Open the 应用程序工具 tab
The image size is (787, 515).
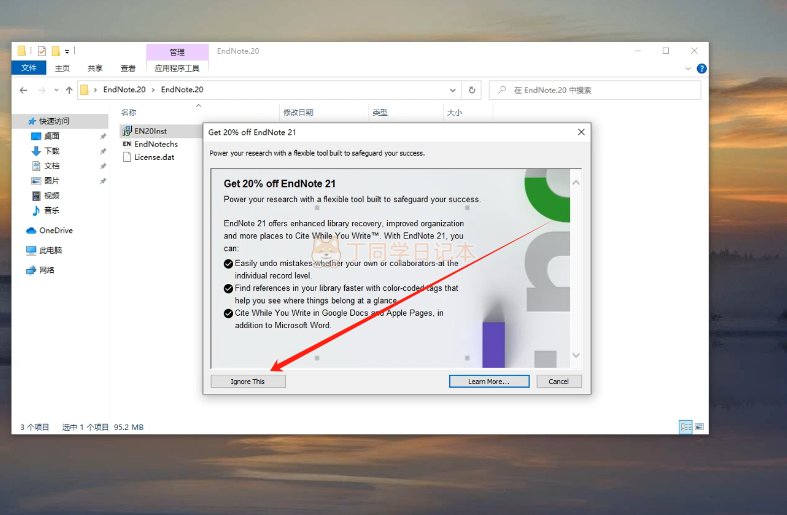point(177,68)
